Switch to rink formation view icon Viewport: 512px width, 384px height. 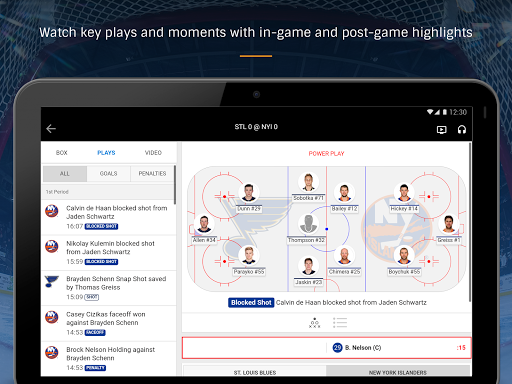[314, 323]
